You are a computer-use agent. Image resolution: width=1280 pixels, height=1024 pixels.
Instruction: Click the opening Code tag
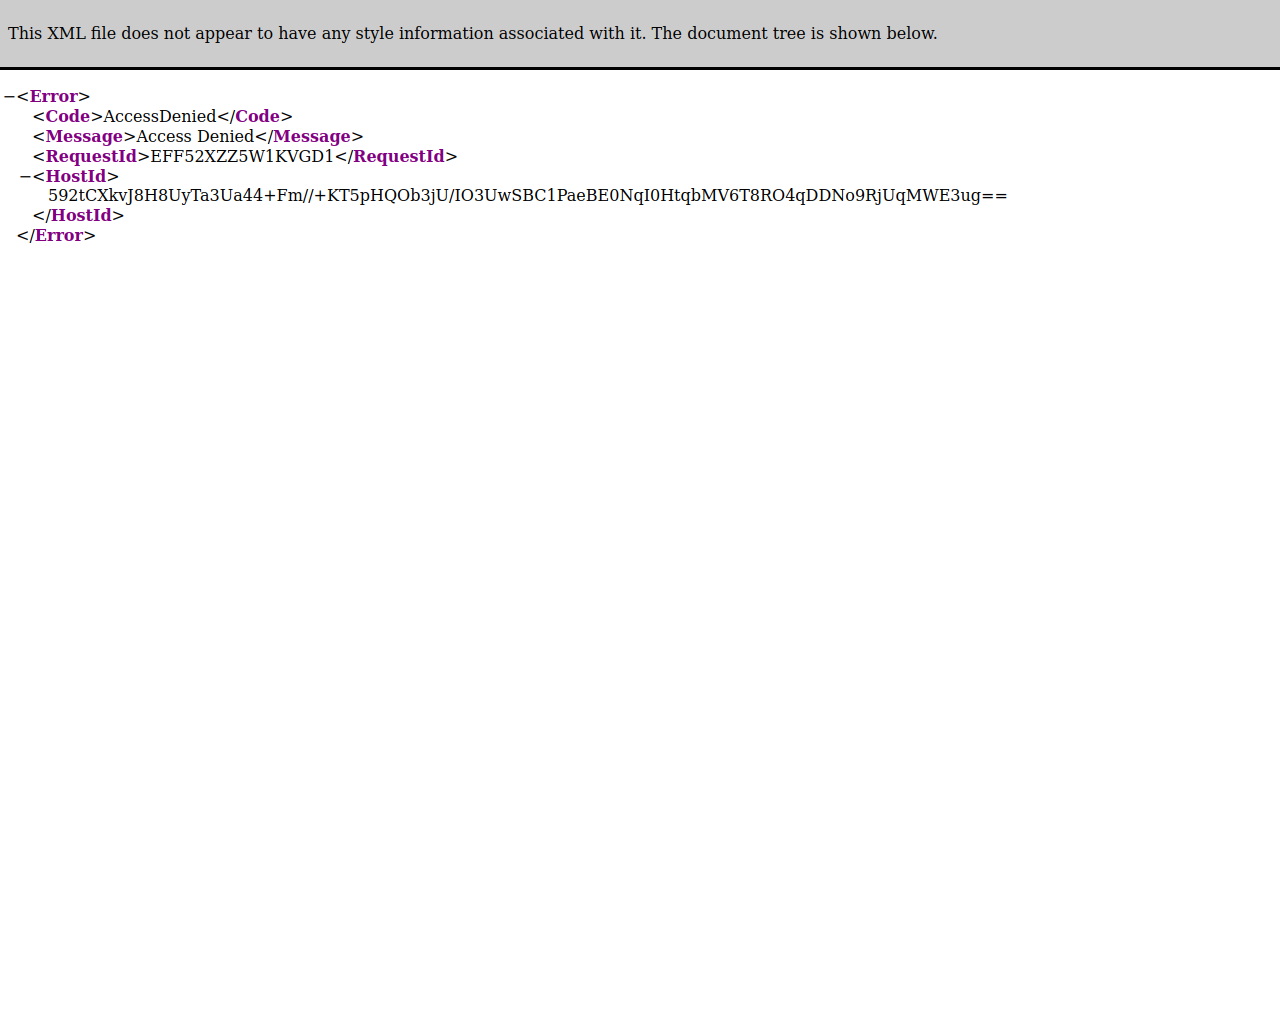[68, 117]
